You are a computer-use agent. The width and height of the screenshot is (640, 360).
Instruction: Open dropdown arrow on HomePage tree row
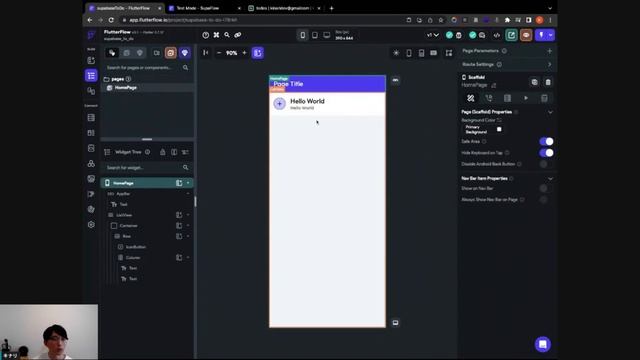(x=188, y=183)
